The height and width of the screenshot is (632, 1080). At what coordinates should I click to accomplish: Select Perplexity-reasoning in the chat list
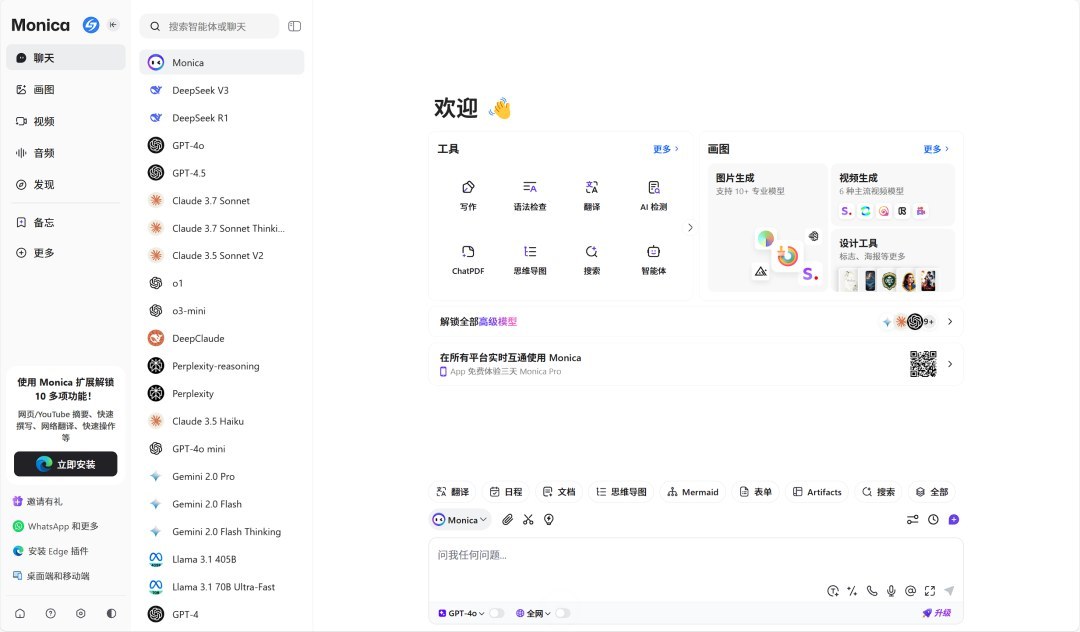pyautogui.click(x=222, y=366)
